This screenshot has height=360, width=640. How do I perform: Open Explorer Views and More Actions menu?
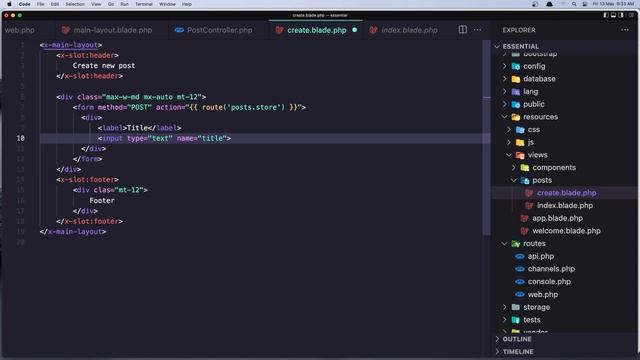click(x=624, y=30)
